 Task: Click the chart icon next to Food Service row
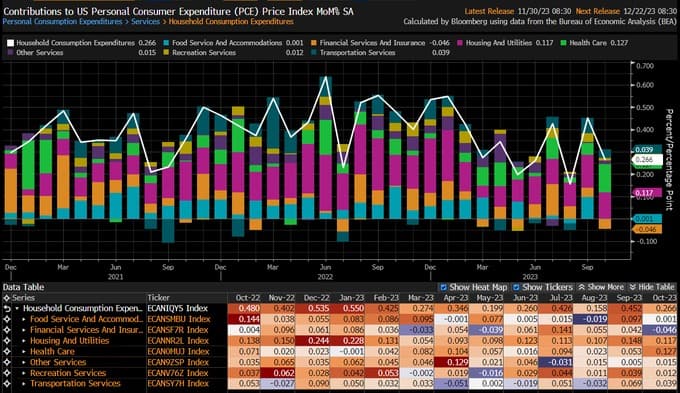pos(7,319)
